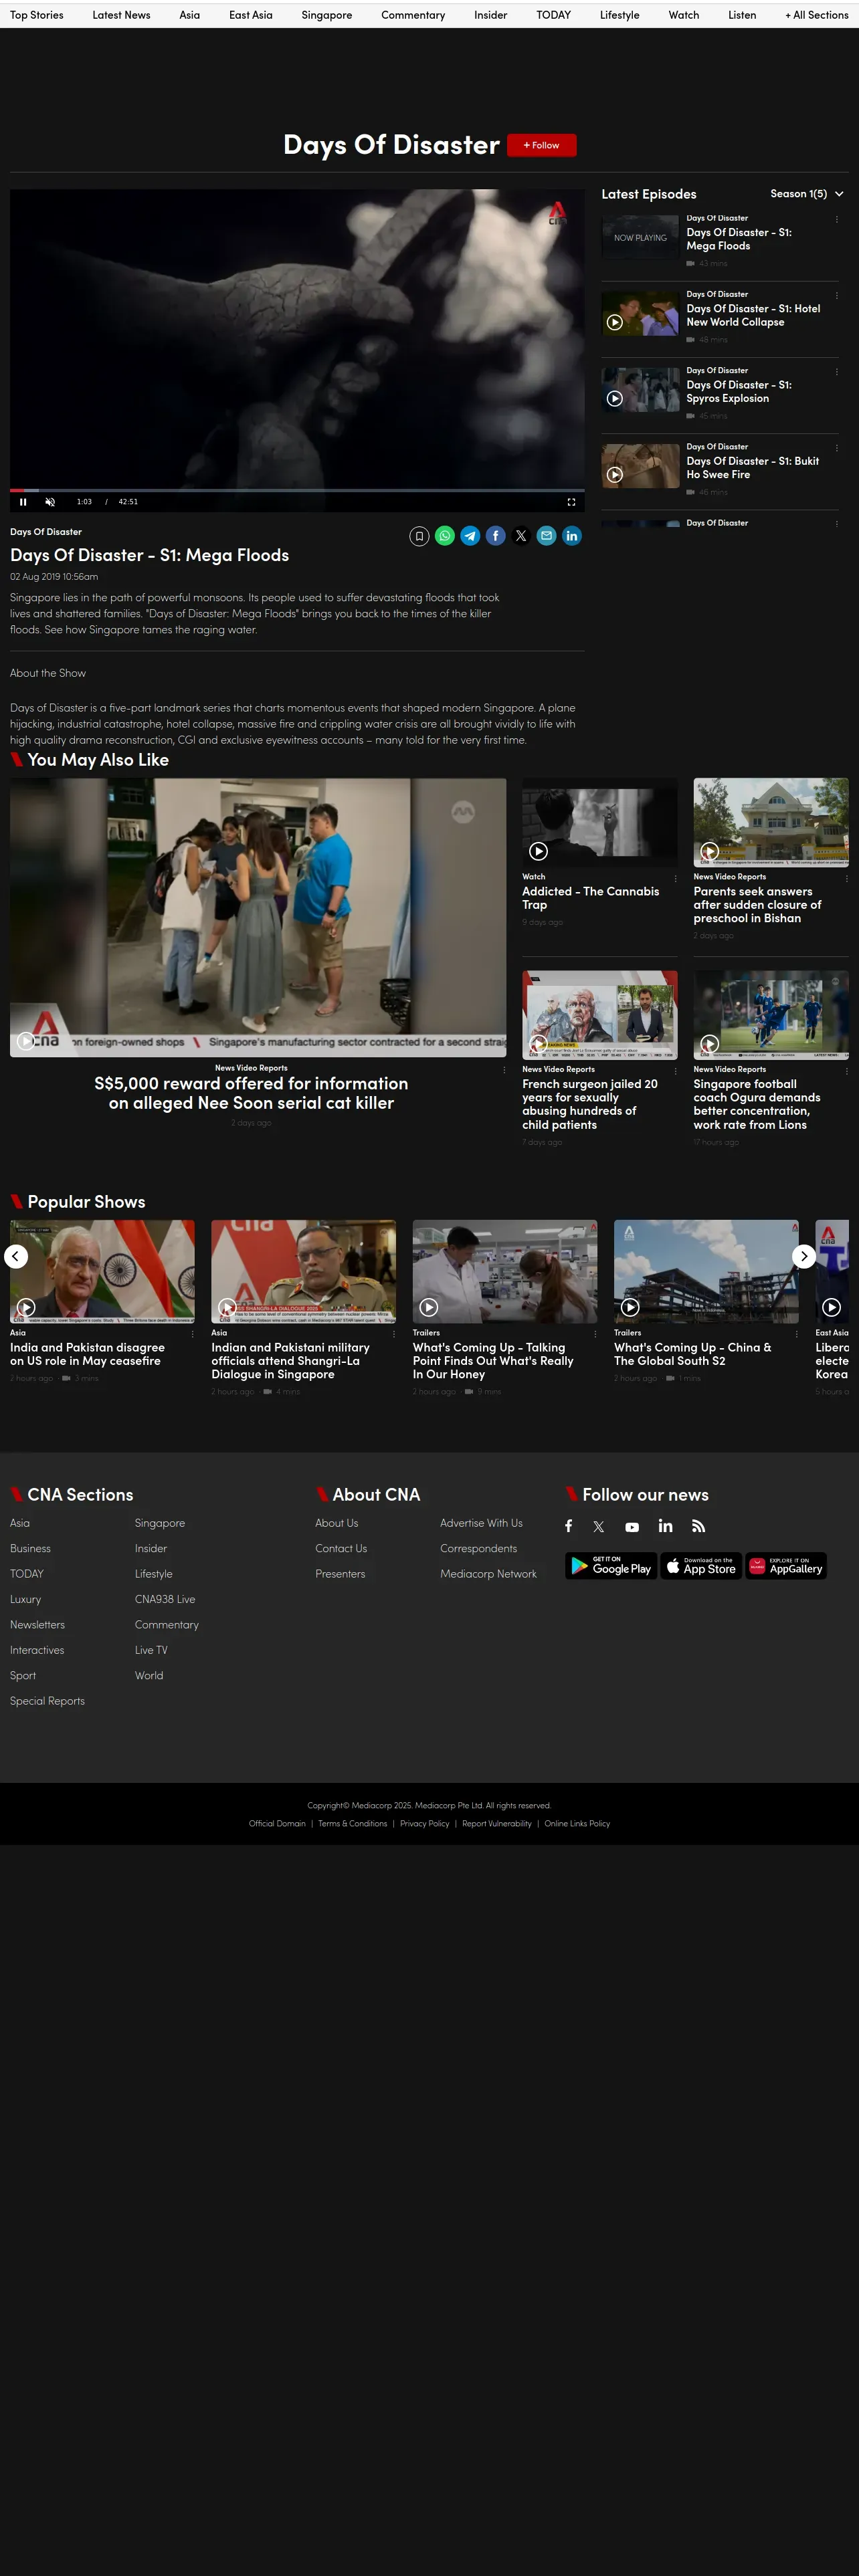This screenshot has width=859, height=2576.
Task: Open the Season 1(5) dropdown
Action: pos(807,194)
